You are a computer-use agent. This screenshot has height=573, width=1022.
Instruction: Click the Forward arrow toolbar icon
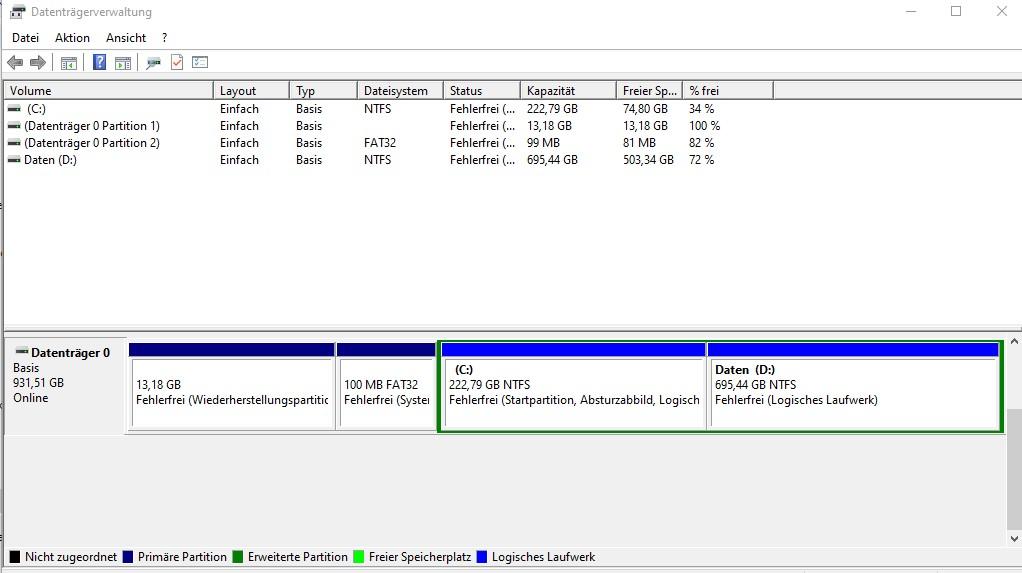(x=38, y=63)
